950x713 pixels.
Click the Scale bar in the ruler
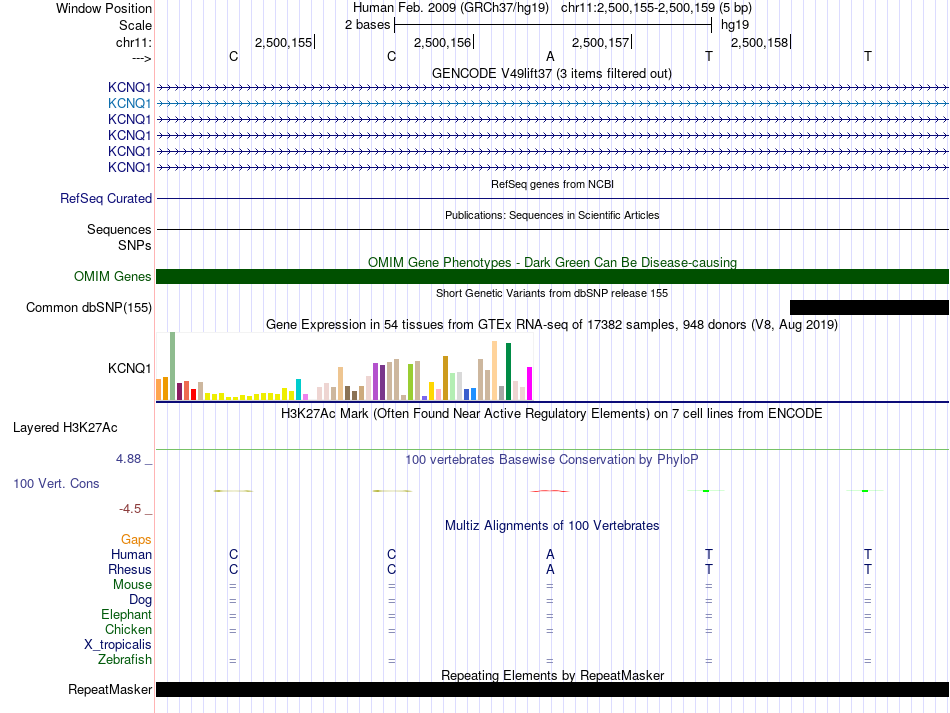coord(553,25)
